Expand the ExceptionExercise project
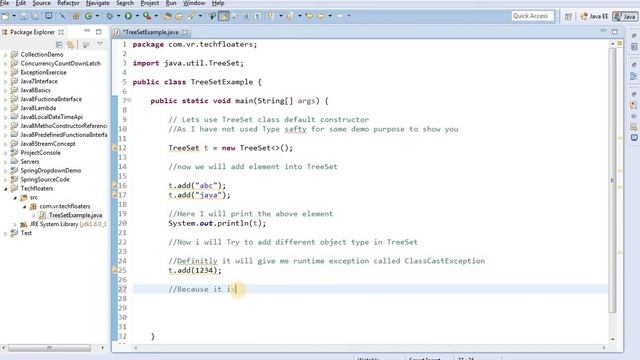 coord(5,73)
